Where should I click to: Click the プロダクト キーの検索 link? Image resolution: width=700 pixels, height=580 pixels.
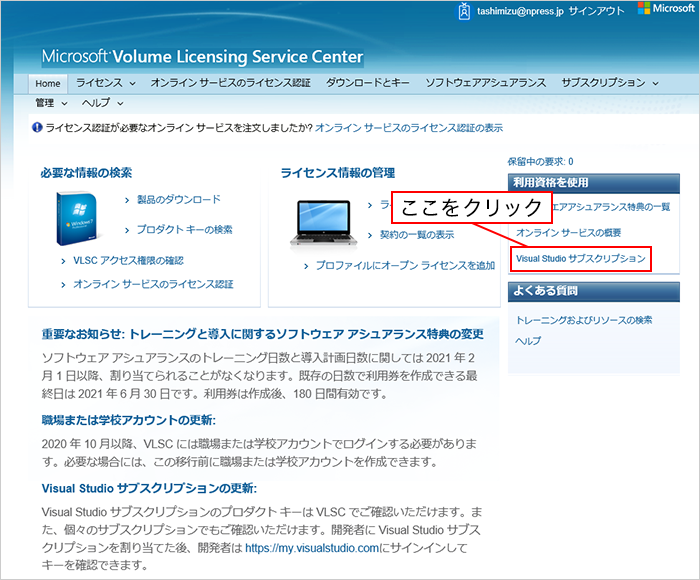click(184, 230)
